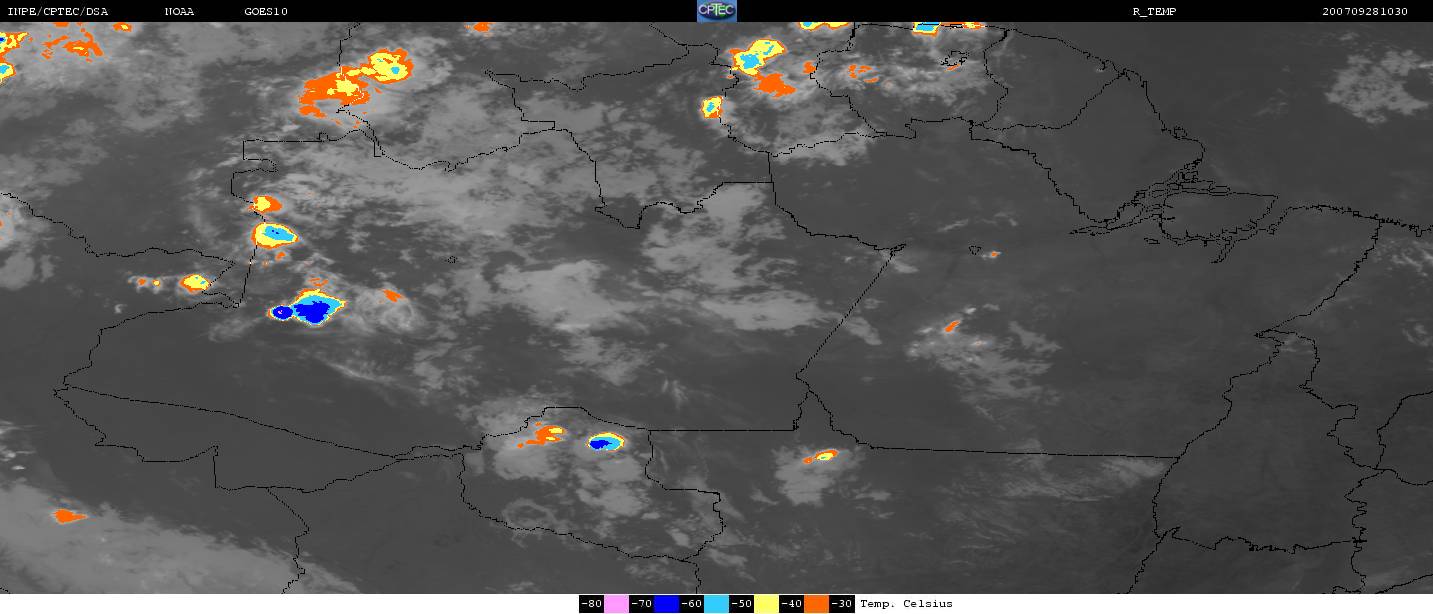Select the dark blue legend swatch

coord(667,604)
